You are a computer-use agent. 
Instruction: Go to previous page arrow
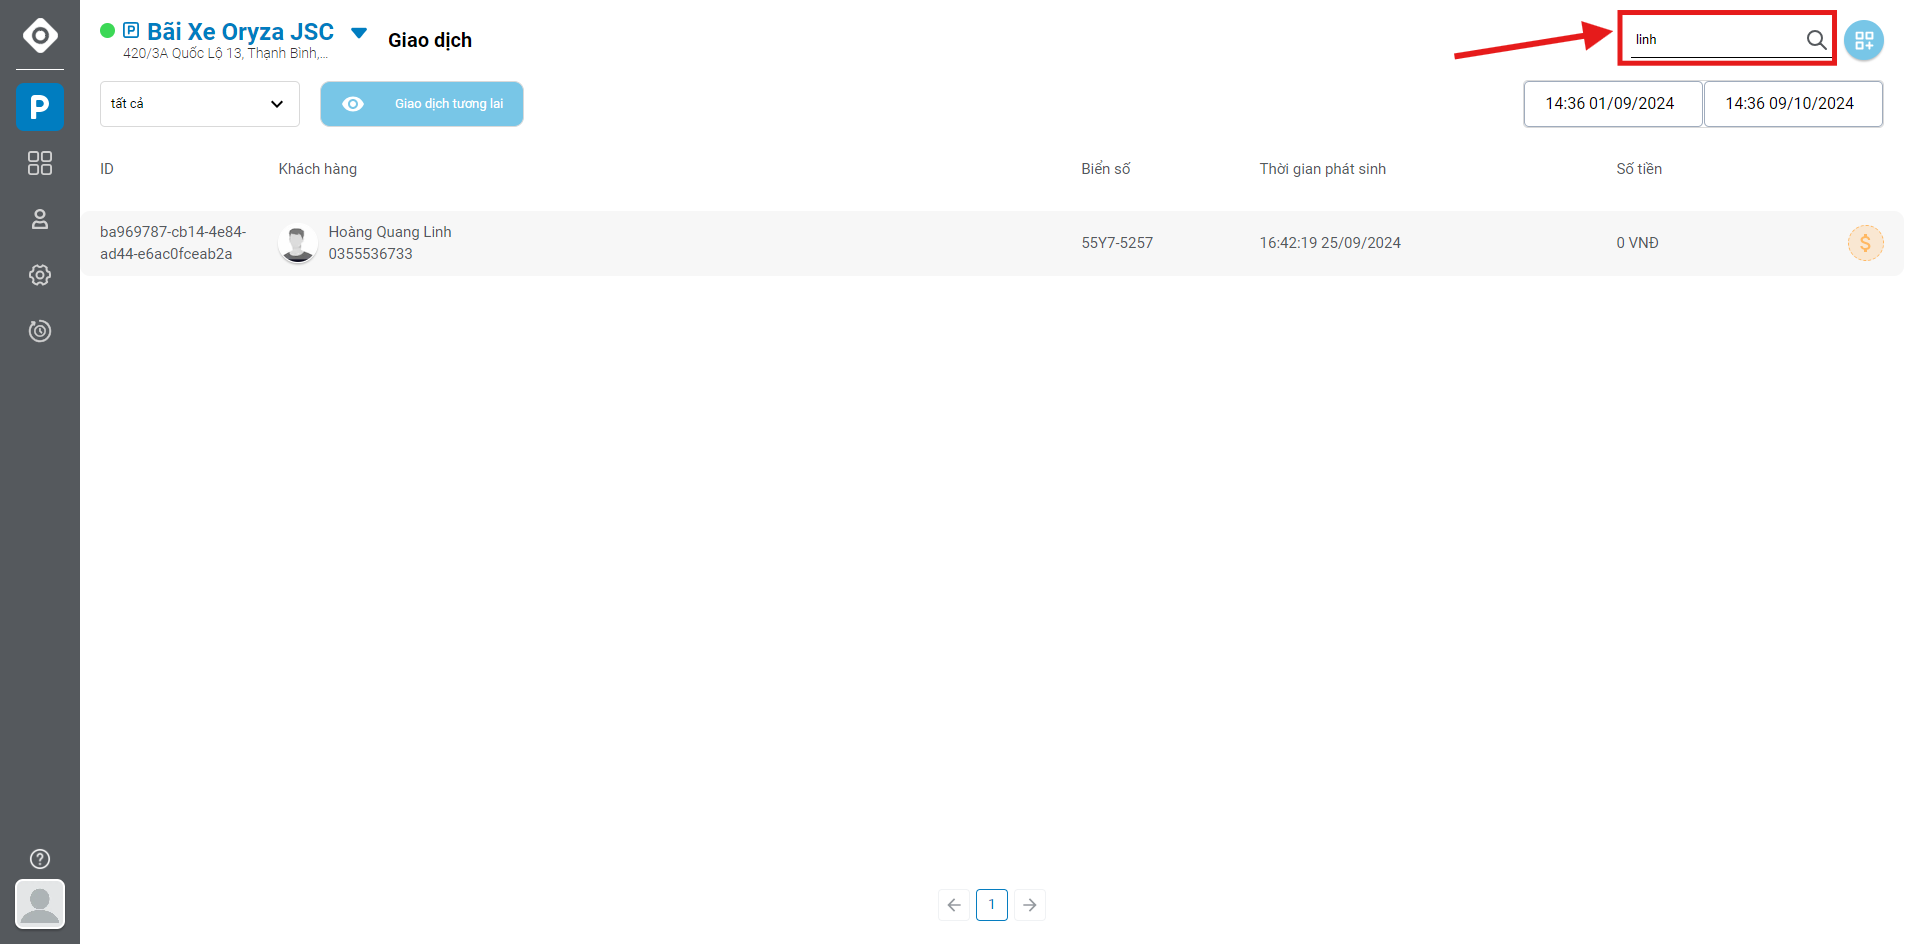tap(954, 905)
